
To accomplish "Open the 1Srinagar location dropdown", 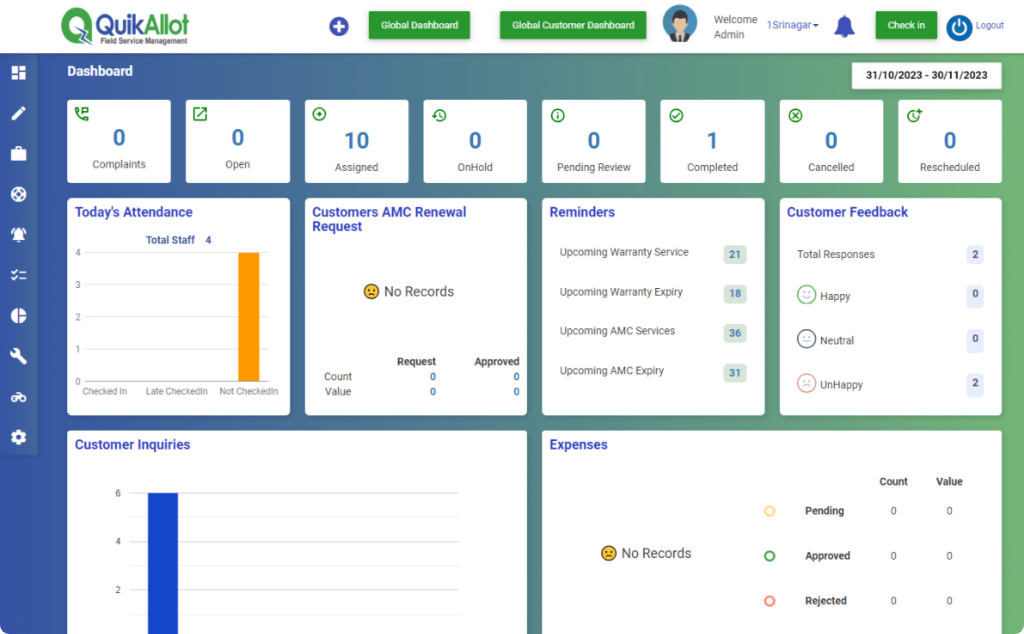I will click(792, 25).
